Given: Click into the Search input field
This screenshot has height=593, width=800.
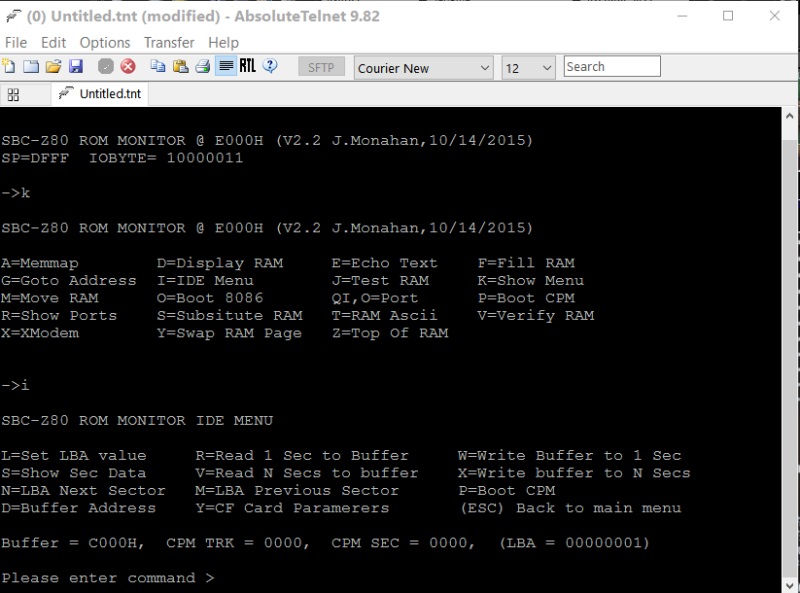Looking at the screenshot, I should 612,66.
